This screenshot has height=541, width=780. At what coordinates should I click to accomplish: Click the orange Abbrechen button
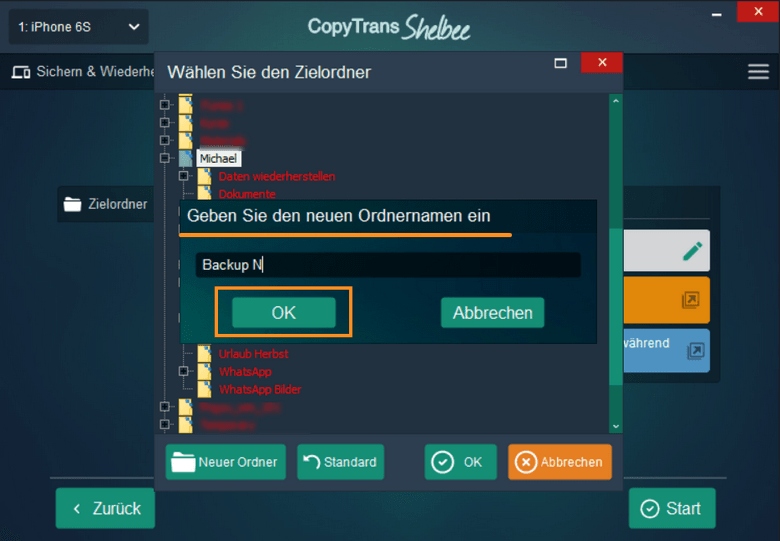[x=560, y=462]
